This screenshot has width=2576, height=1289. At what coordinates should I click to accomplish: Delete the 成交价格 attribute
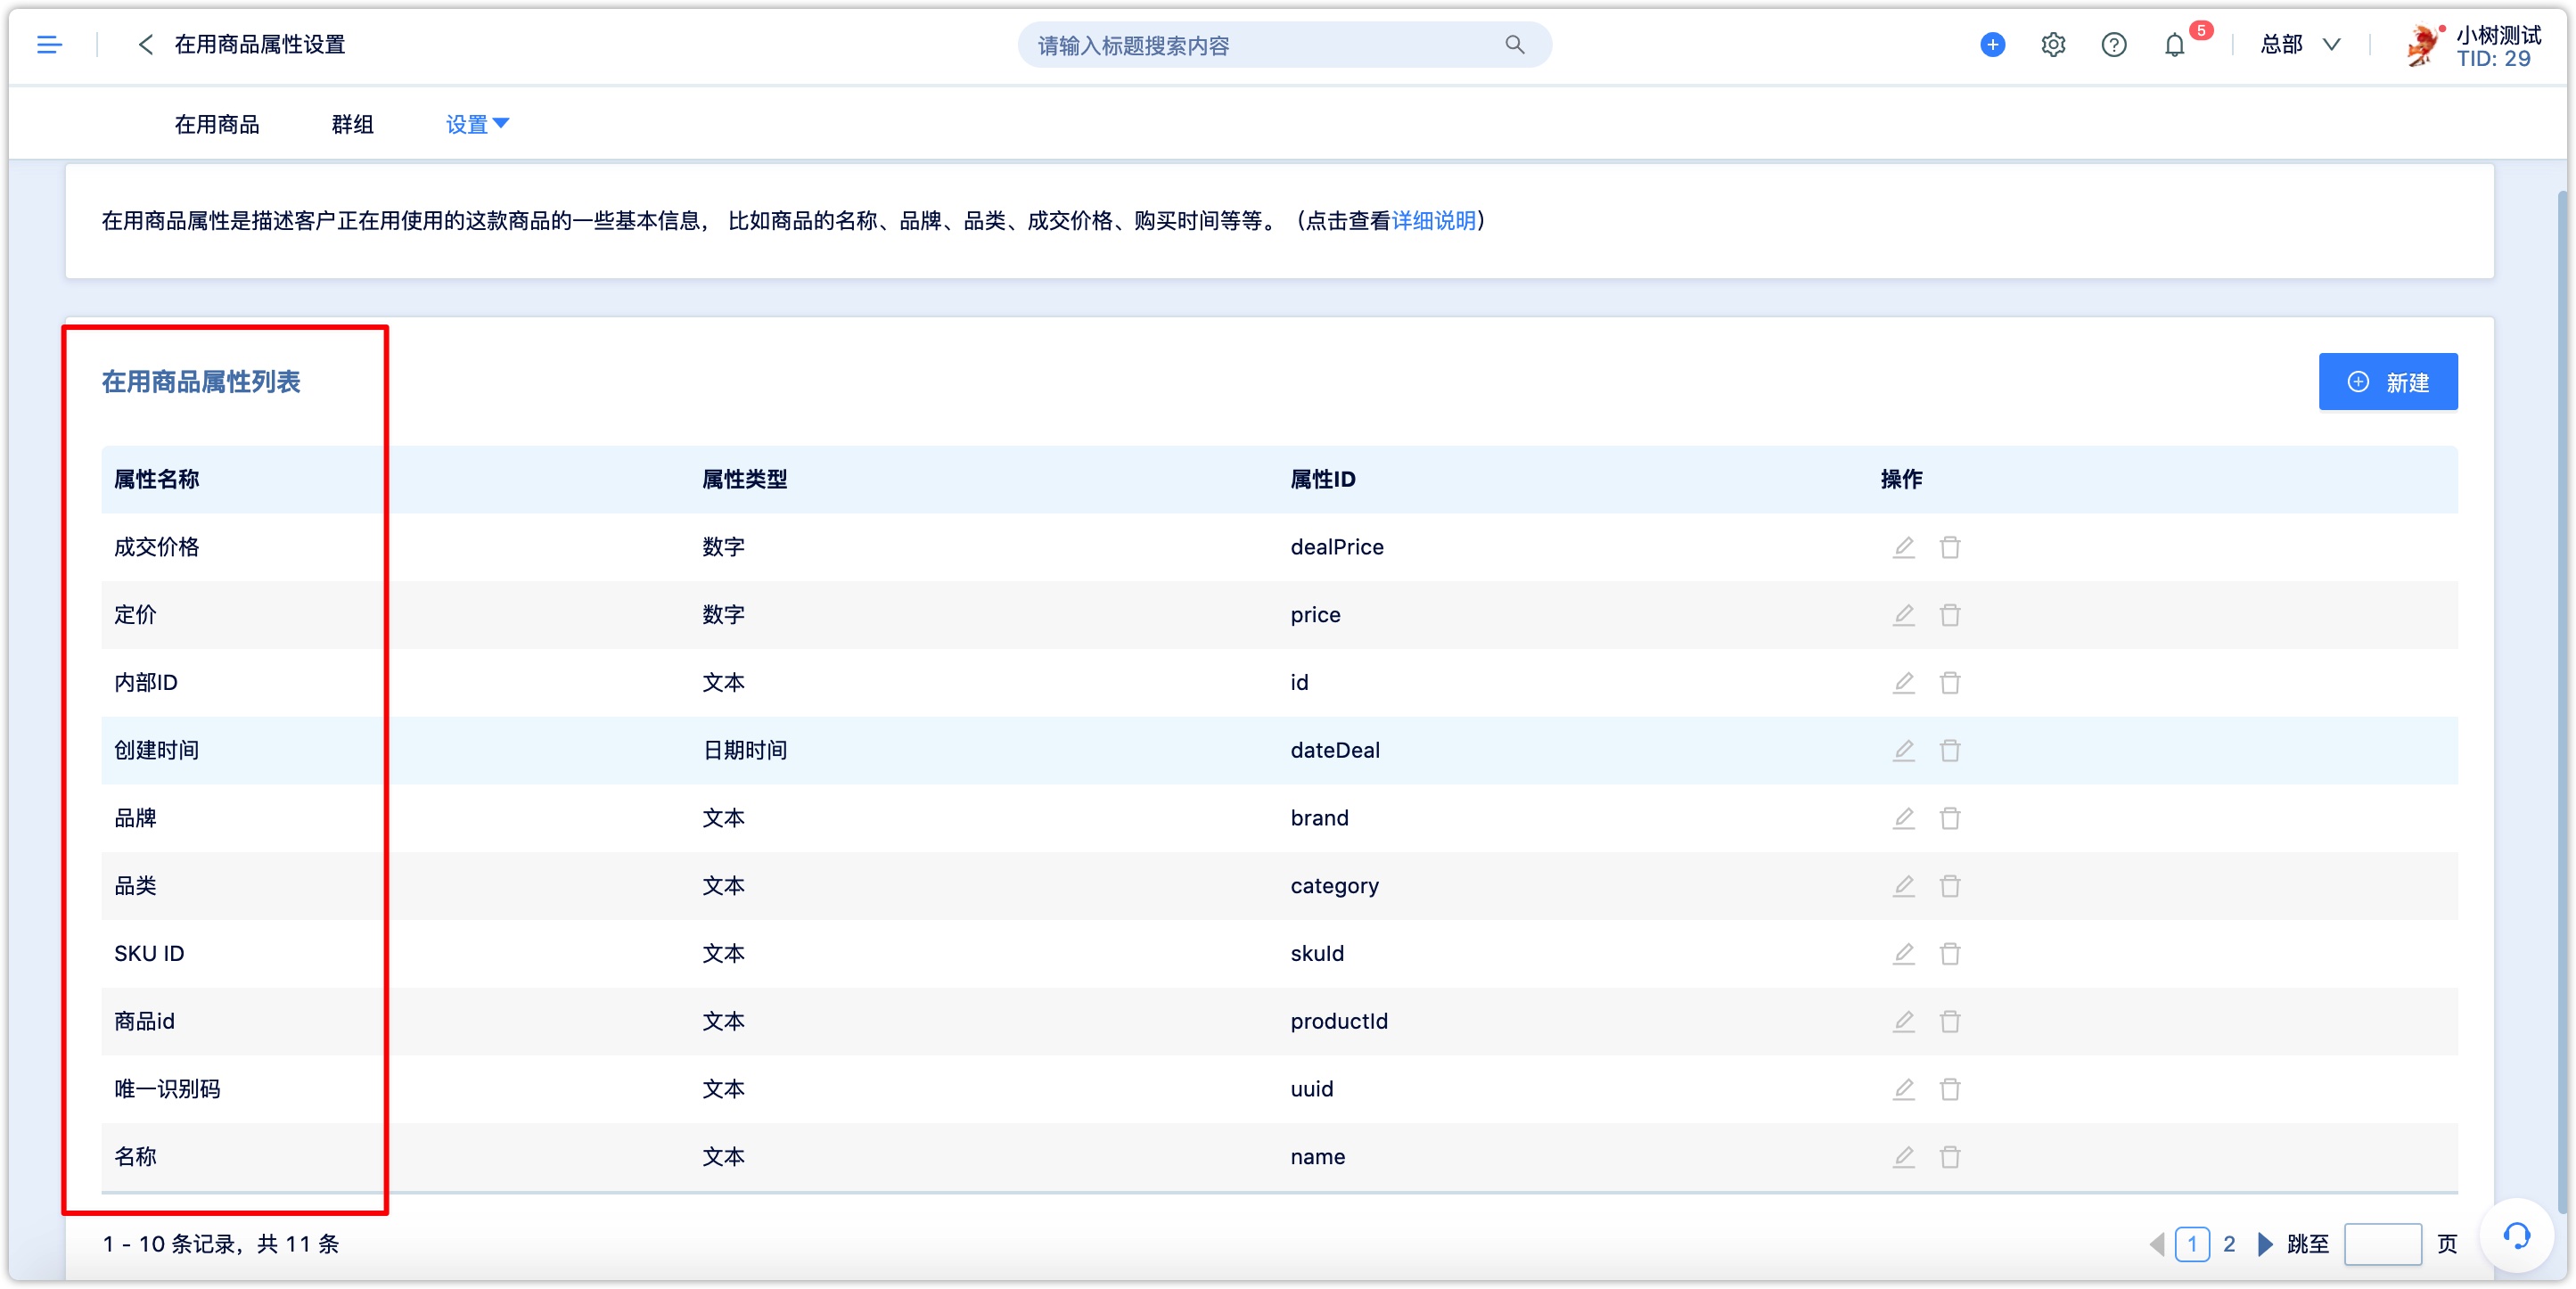(1950, 547)
